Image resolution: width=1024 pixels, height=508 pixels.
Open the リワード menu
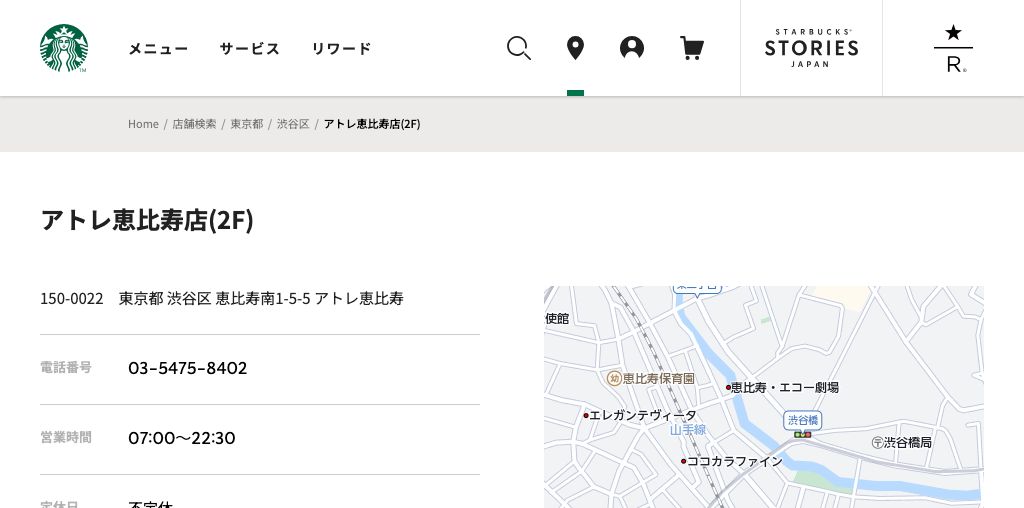click(341, 49)
